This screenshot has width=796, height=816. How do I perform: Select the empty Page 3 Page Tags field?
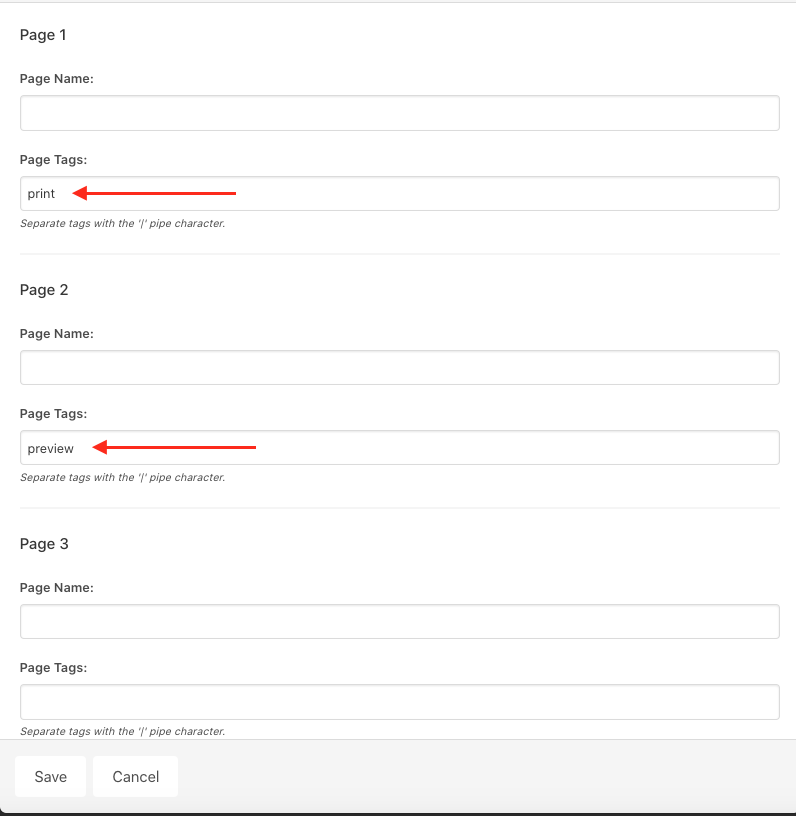tap(399, 702)
